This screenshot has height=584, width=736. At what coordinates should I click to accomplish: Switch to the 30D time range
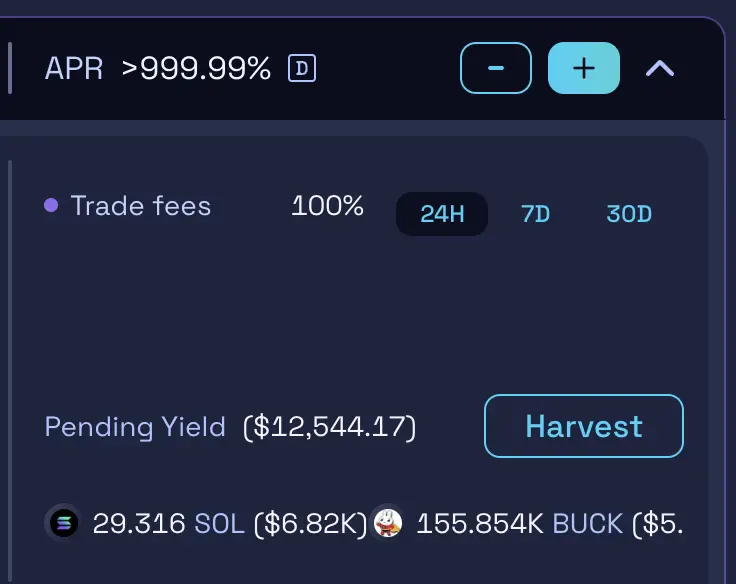[629, 214]
